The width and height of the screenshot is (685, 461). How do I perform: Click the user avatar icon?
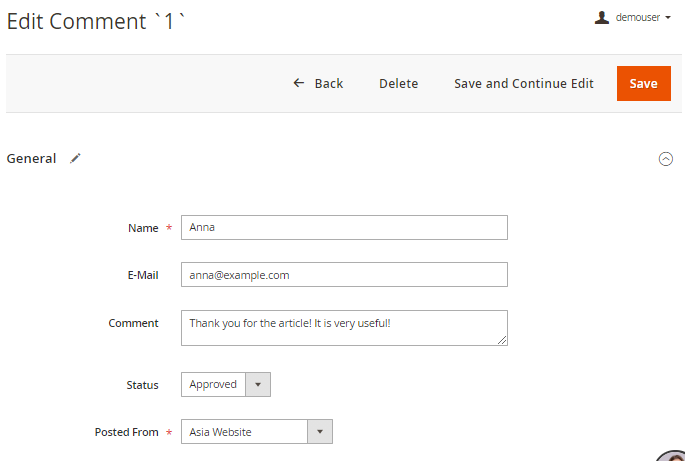(602, 17)
